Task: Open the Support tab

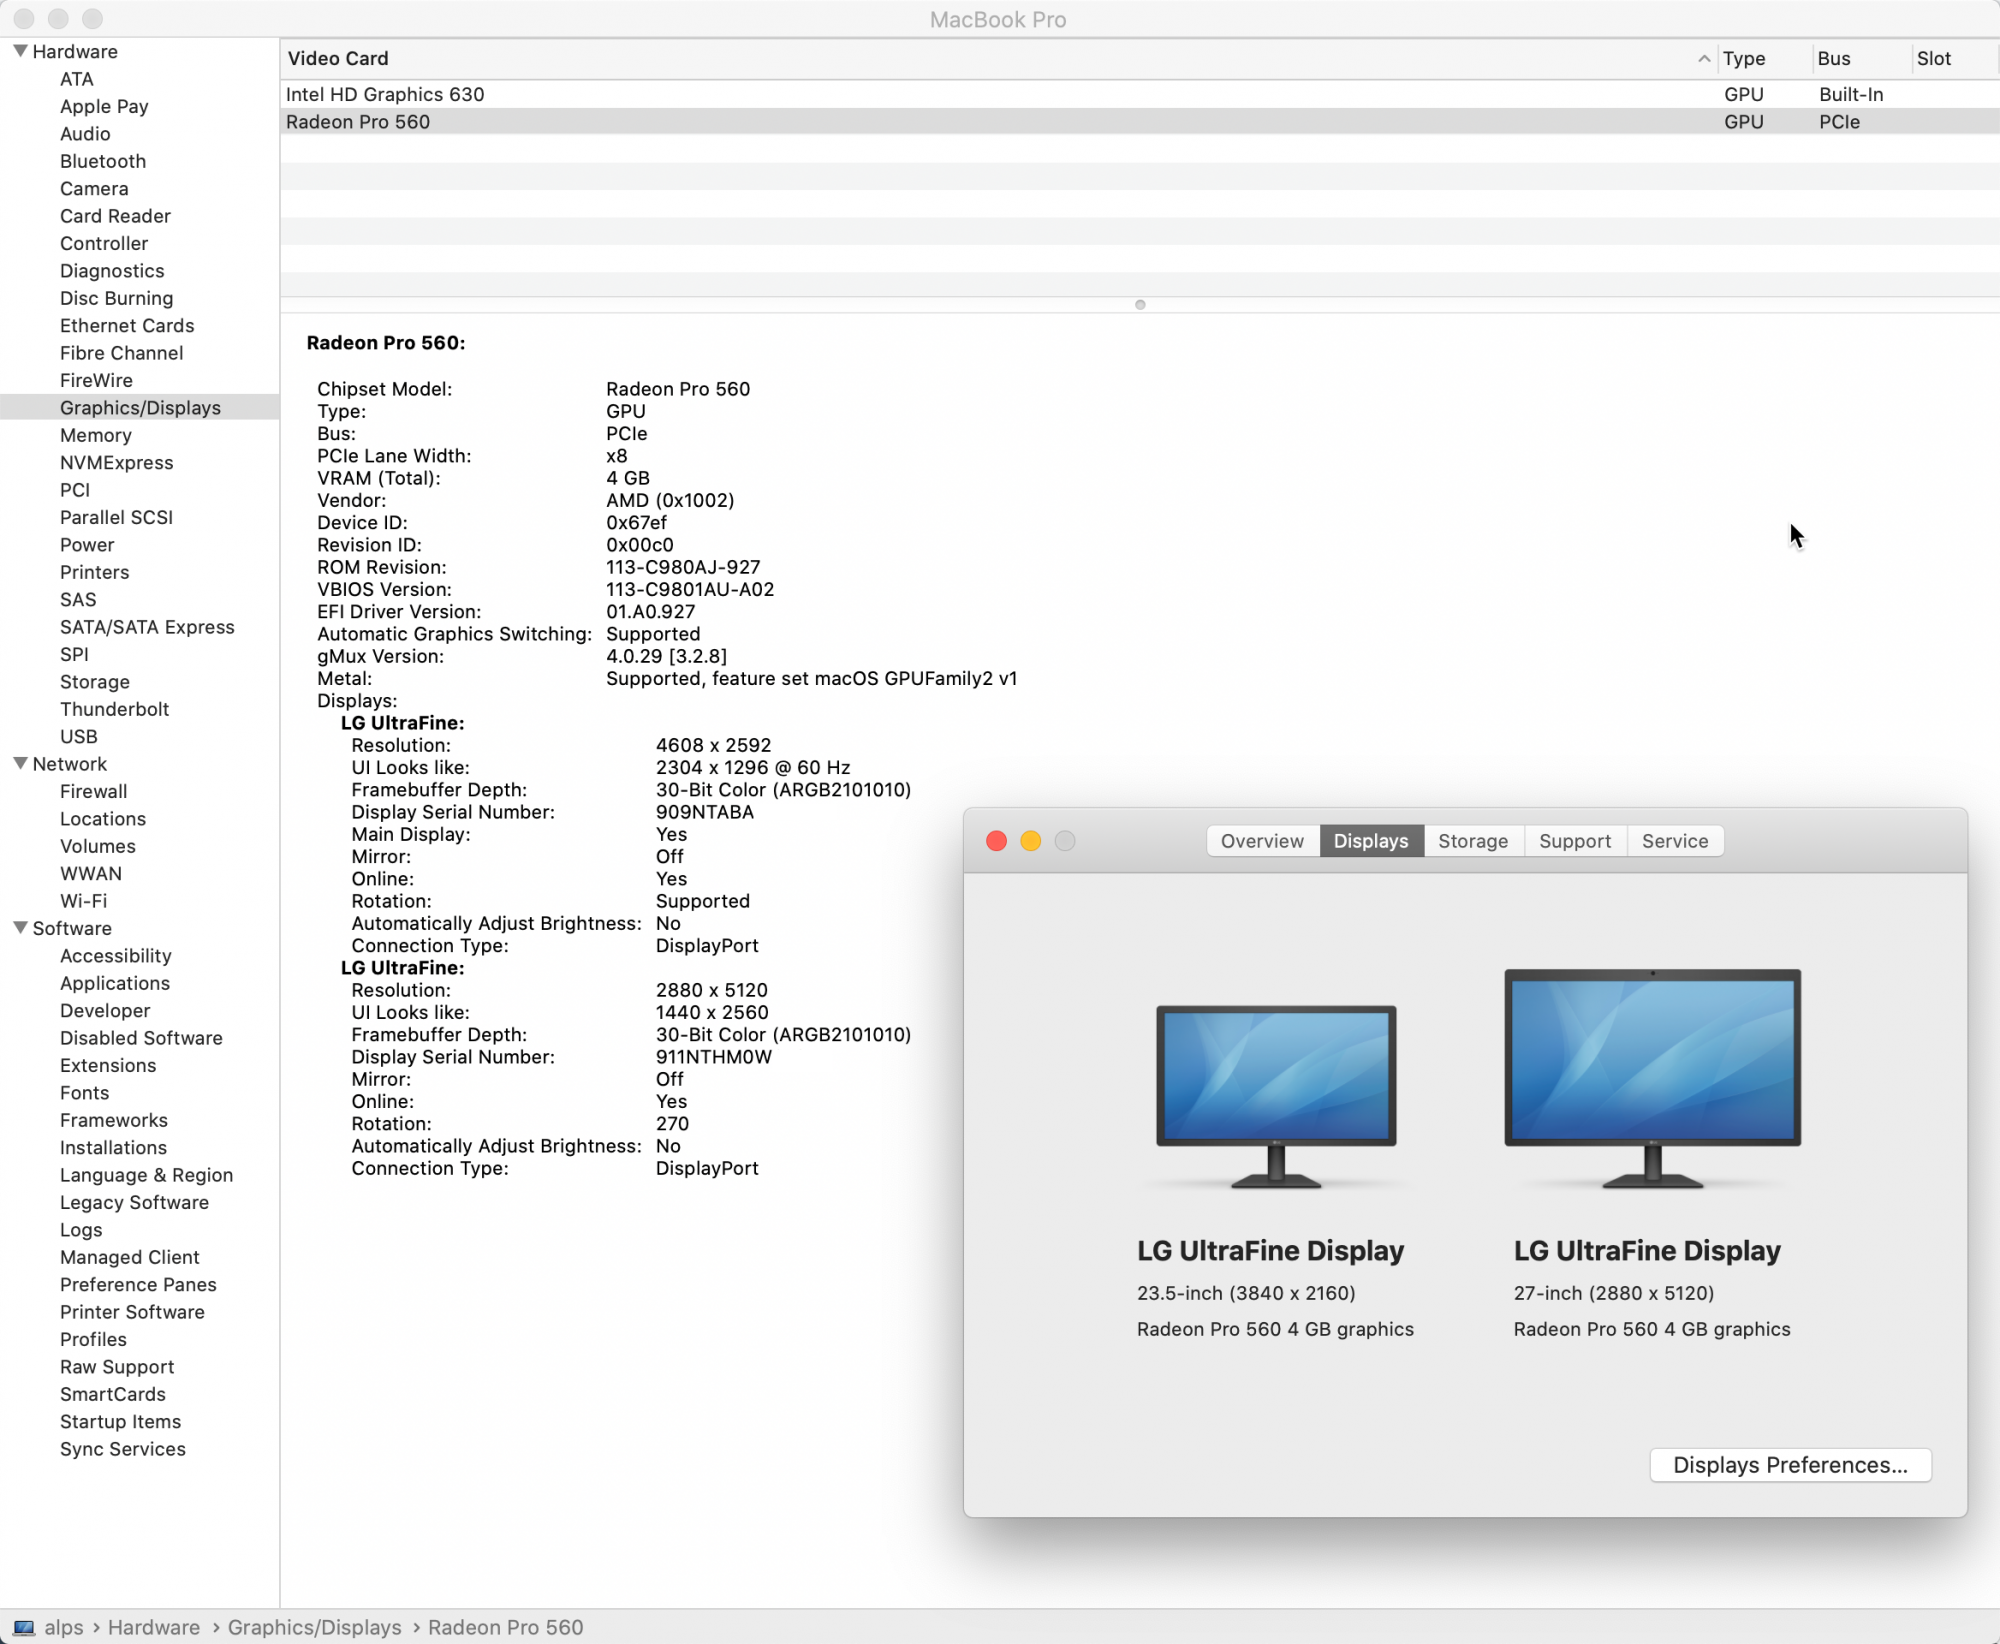Action: tap(1575, 841)
